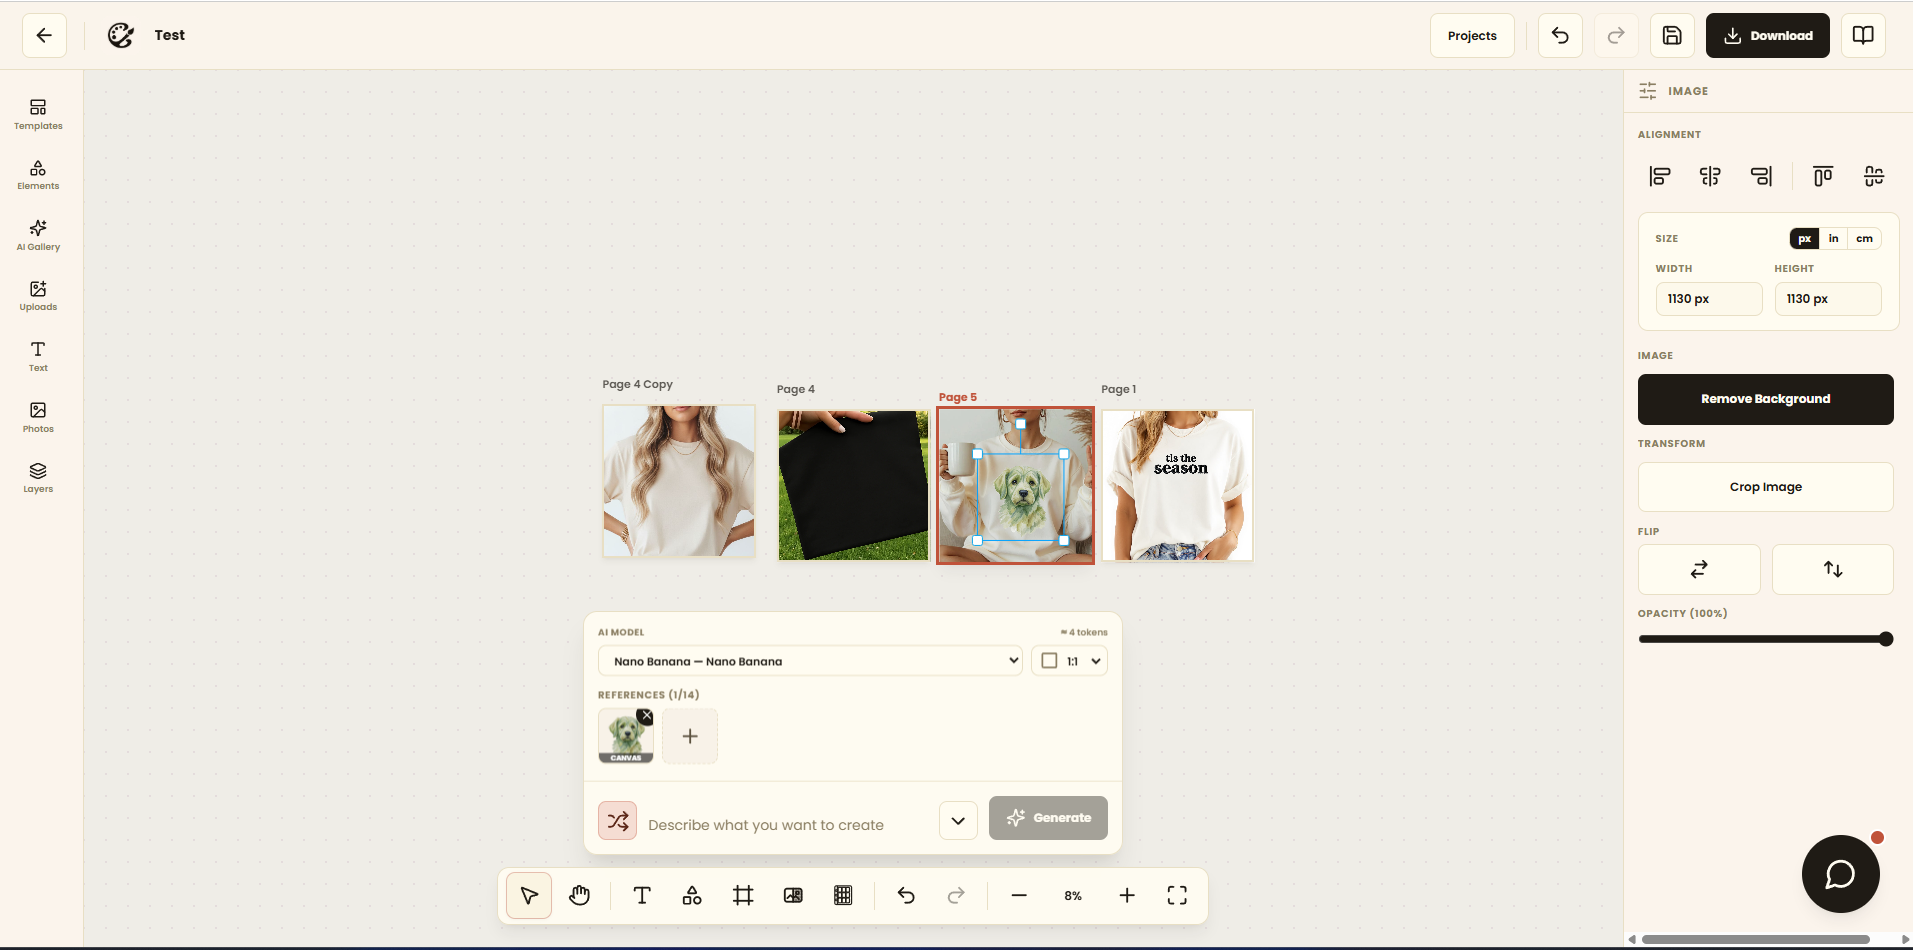This screenshot has height=950, width=1913.
Task: Toggle the grid tool in bottom toolbar
Action: click(x=843, y=895)
